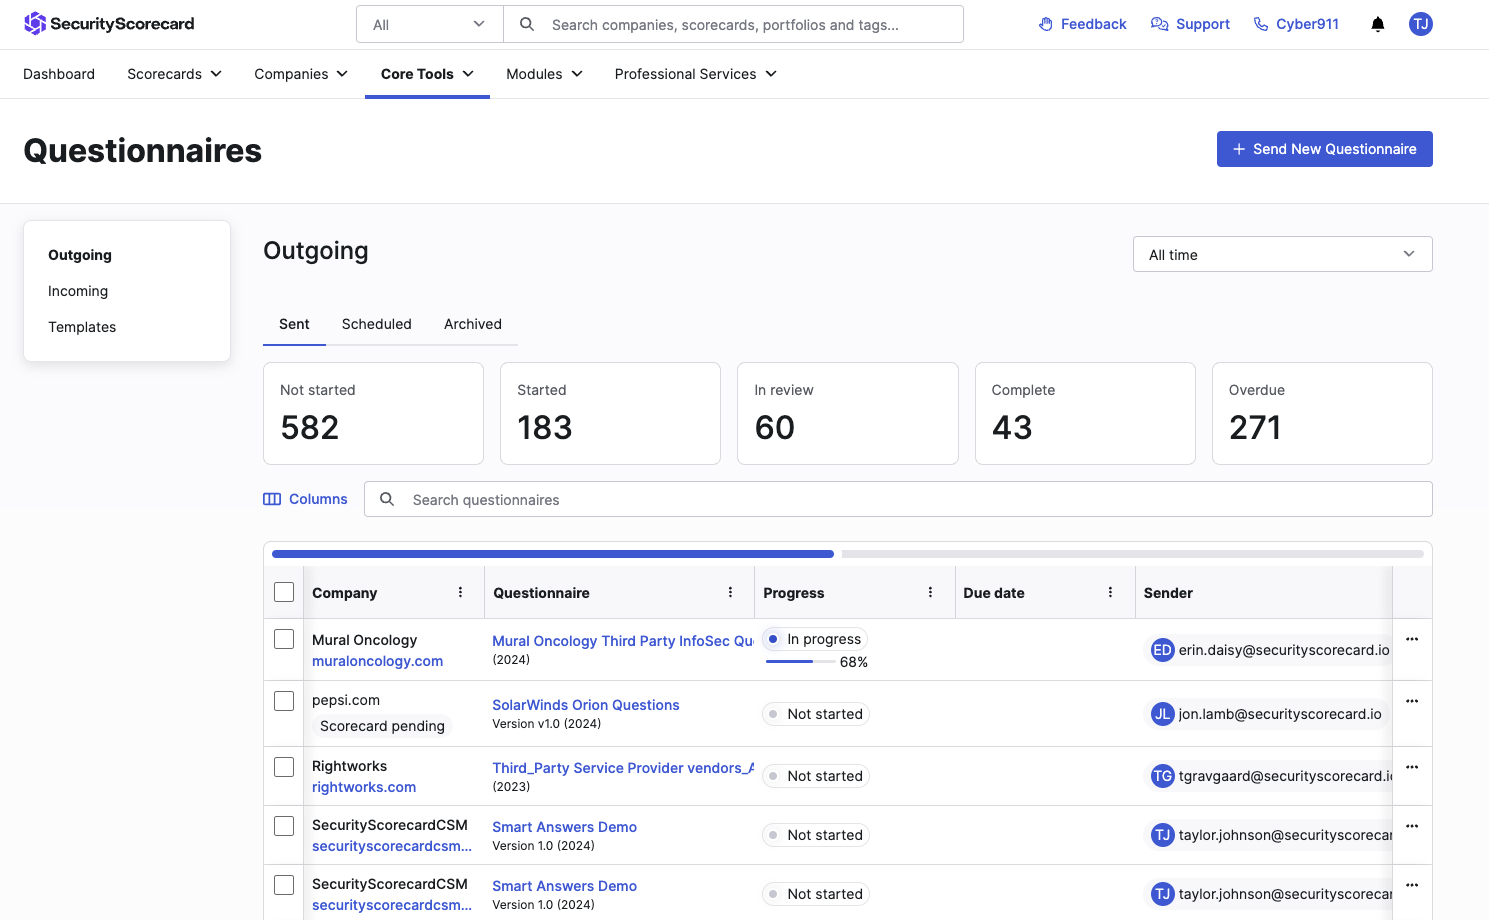This screenshot has height=920, width=1489.
Task: Check the Rightworks row checkbox
Action: click(284, 767)
